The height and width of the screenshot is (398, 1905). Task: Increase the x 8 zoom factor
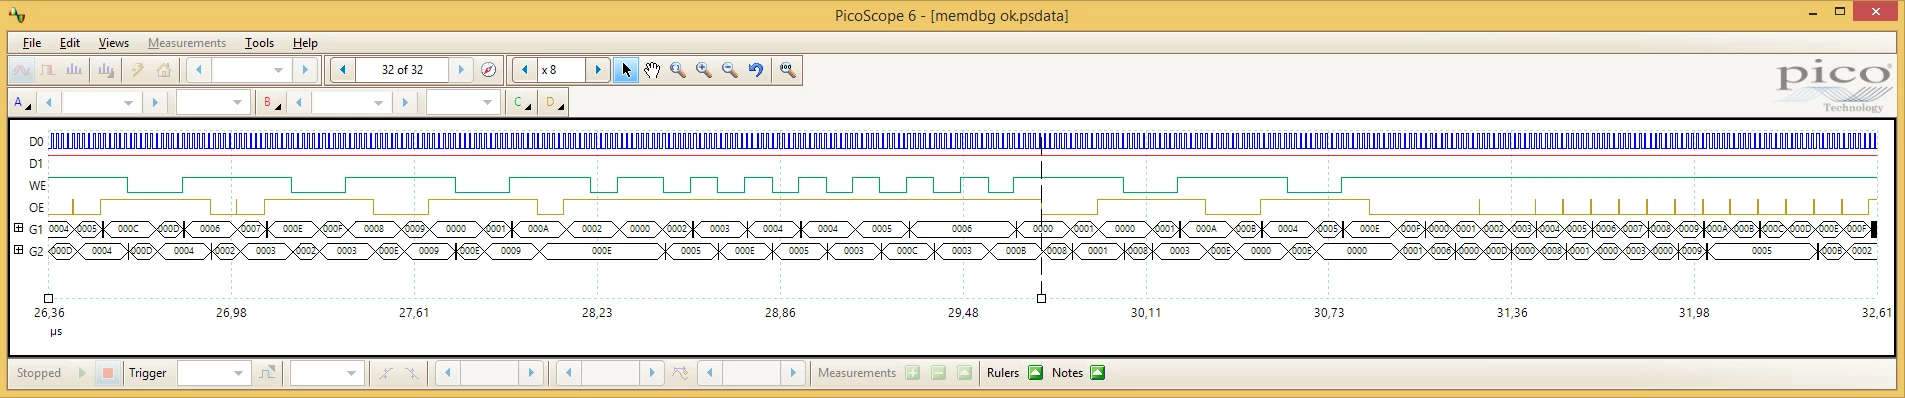click(598, 70)
